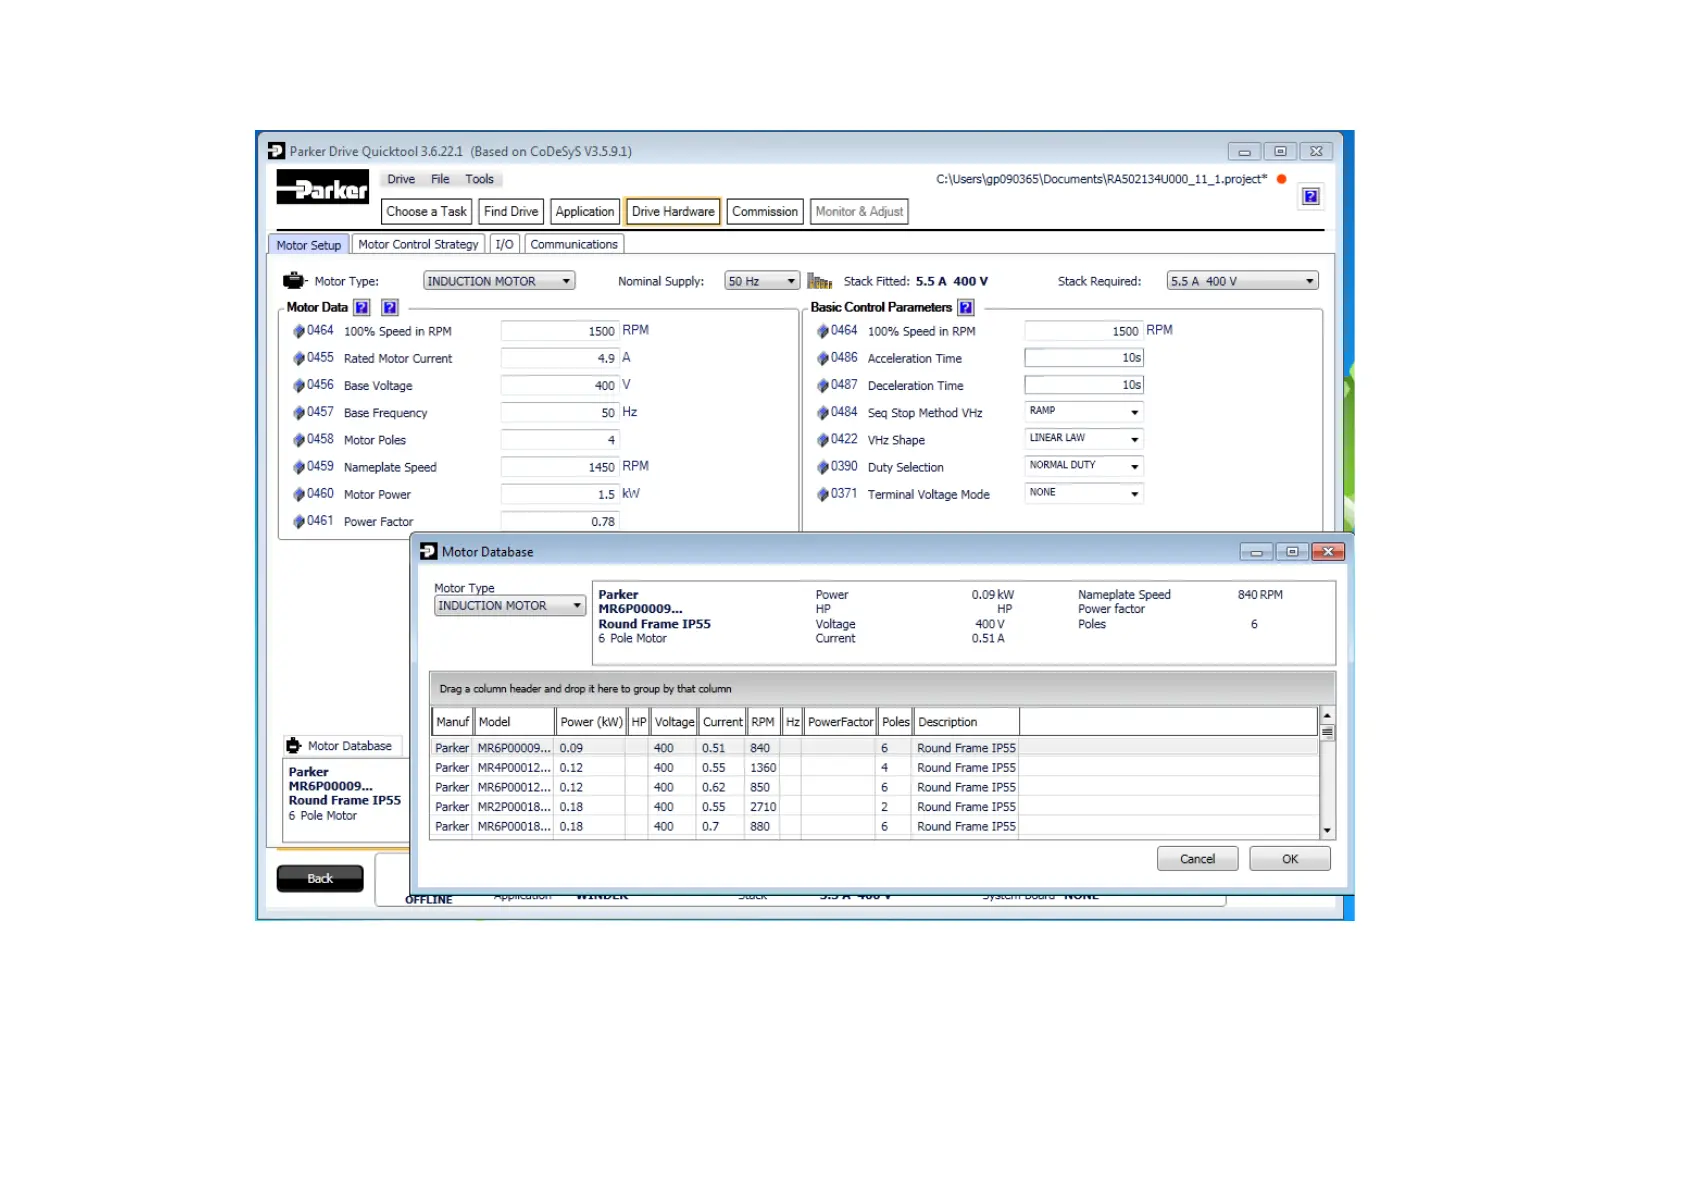Click Commission button

tap(765, 211)
